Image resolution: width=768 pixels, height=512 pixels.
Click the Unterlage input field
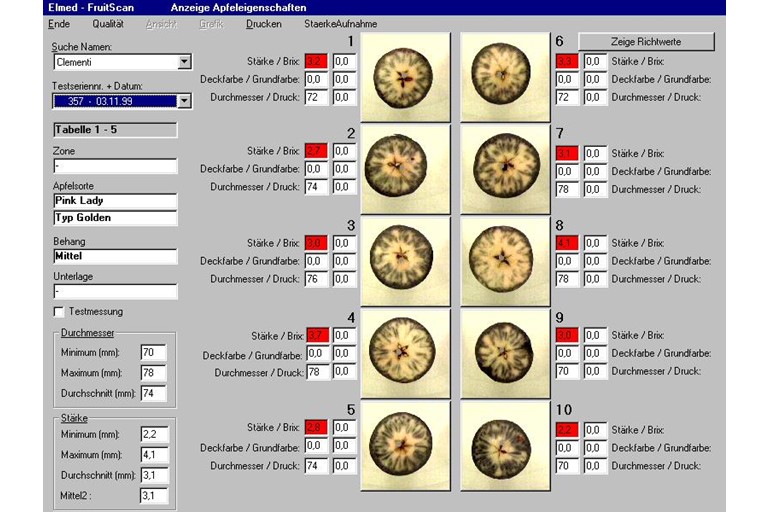[115, 291]
